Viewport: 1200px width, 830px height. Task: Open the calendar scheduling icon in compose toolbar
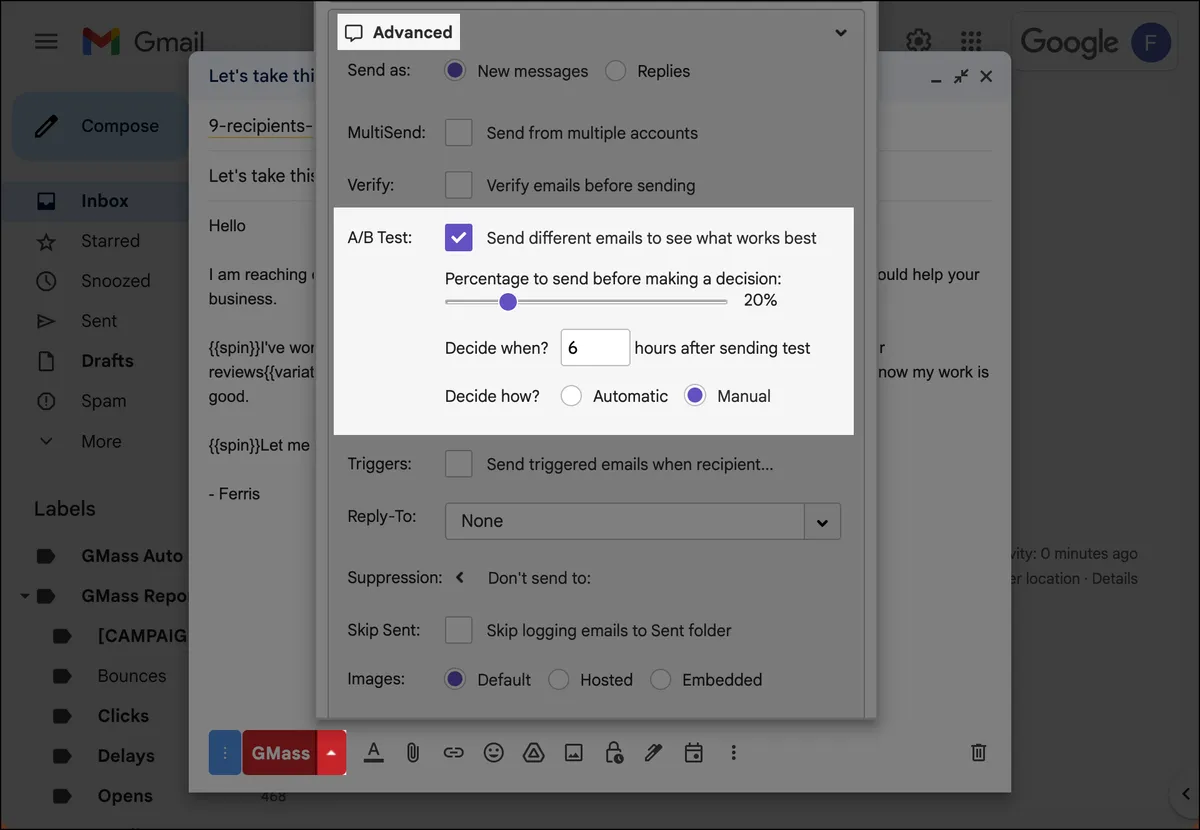pos(693,752)
